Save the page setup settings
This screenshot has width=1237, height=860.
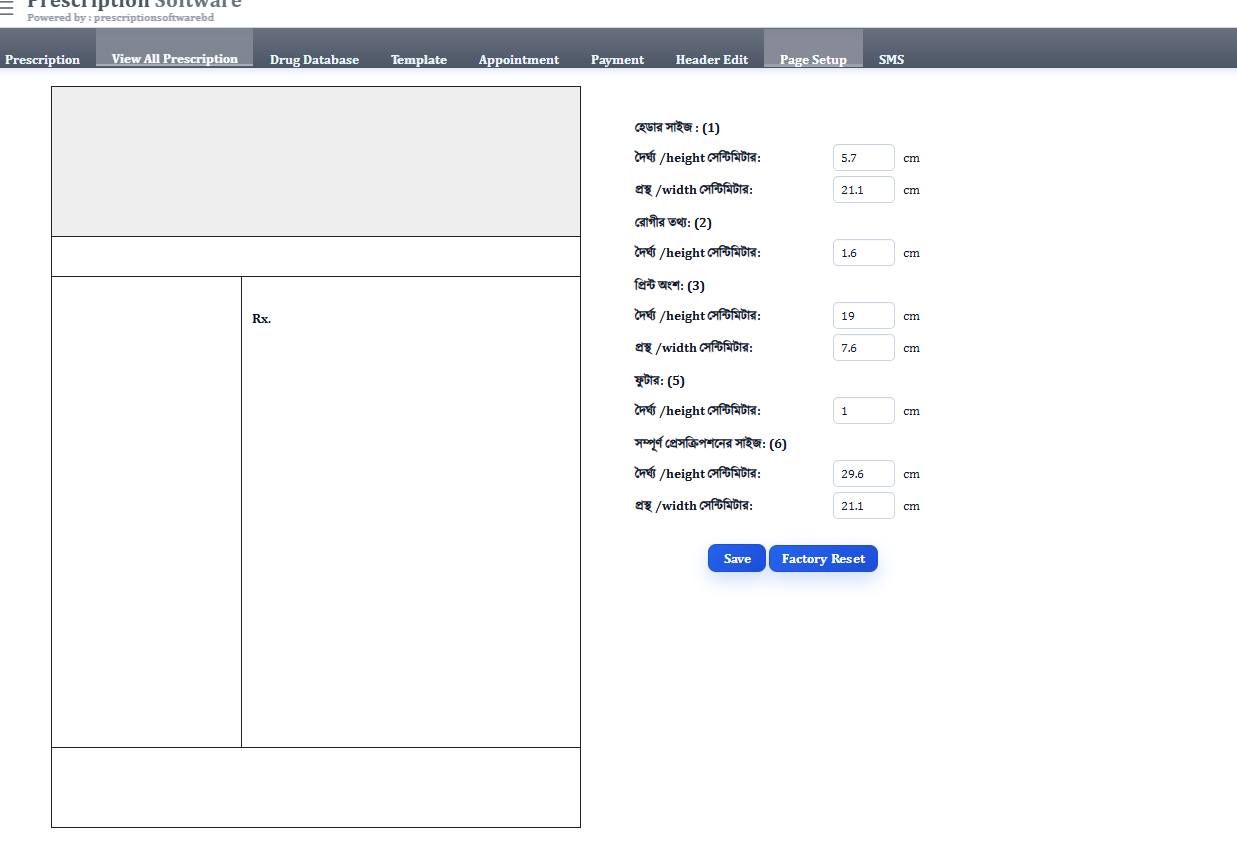(737, 558)
